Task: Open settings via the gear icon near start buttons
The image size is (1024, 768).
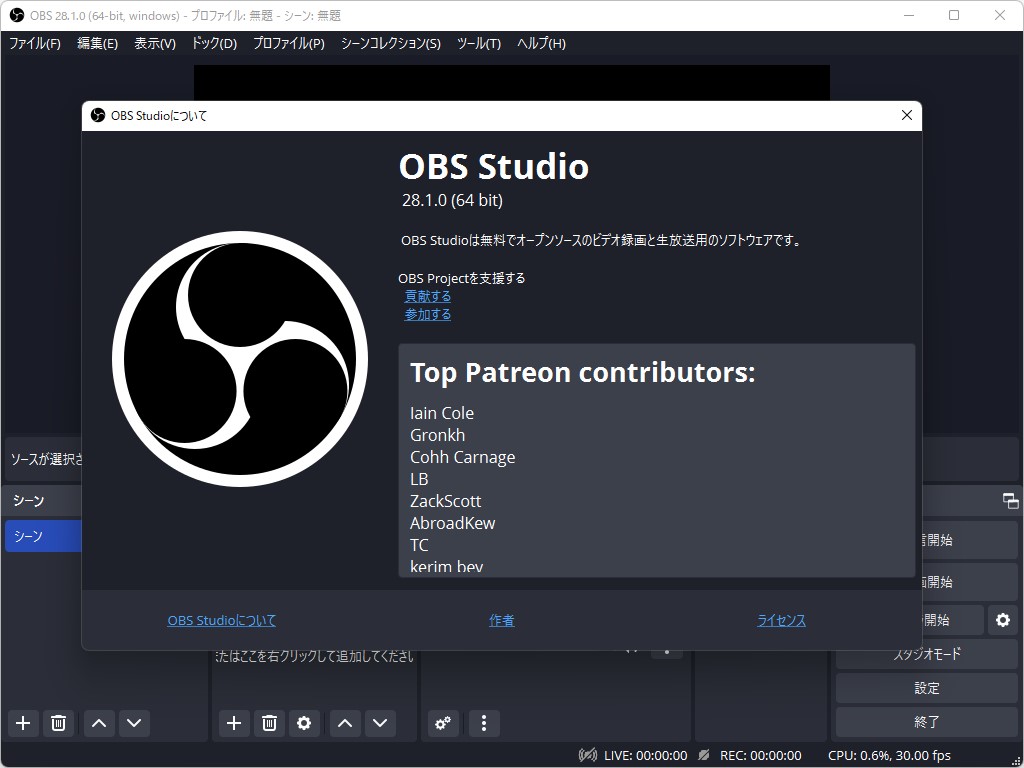Action: pyautogui.click(x=1002, y=620)
